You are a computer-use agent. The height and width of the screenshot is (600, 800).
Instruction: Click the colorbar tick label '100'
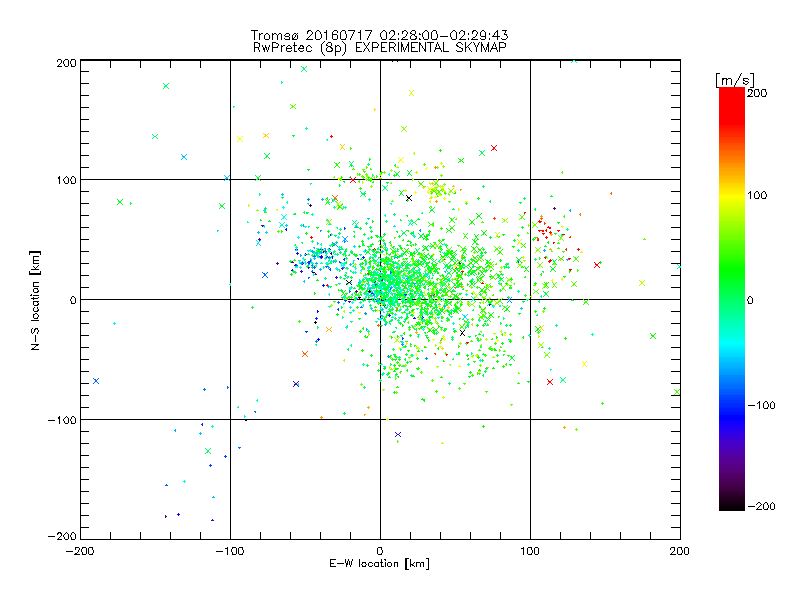757,195
